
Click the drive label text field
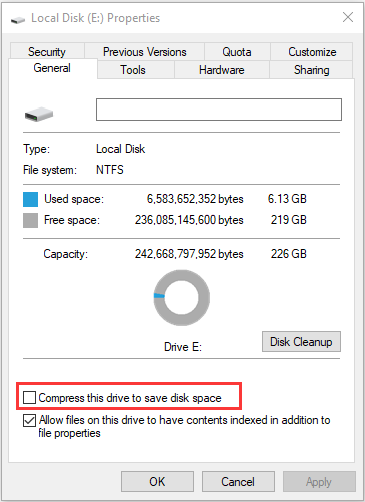219,109
